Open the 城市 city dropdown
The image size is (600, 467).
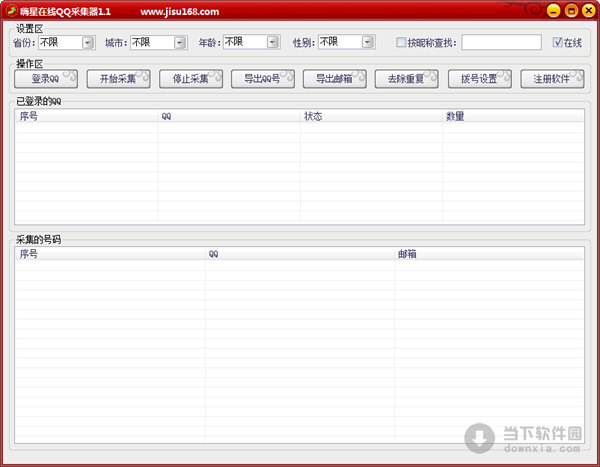[x=180, y=42]
